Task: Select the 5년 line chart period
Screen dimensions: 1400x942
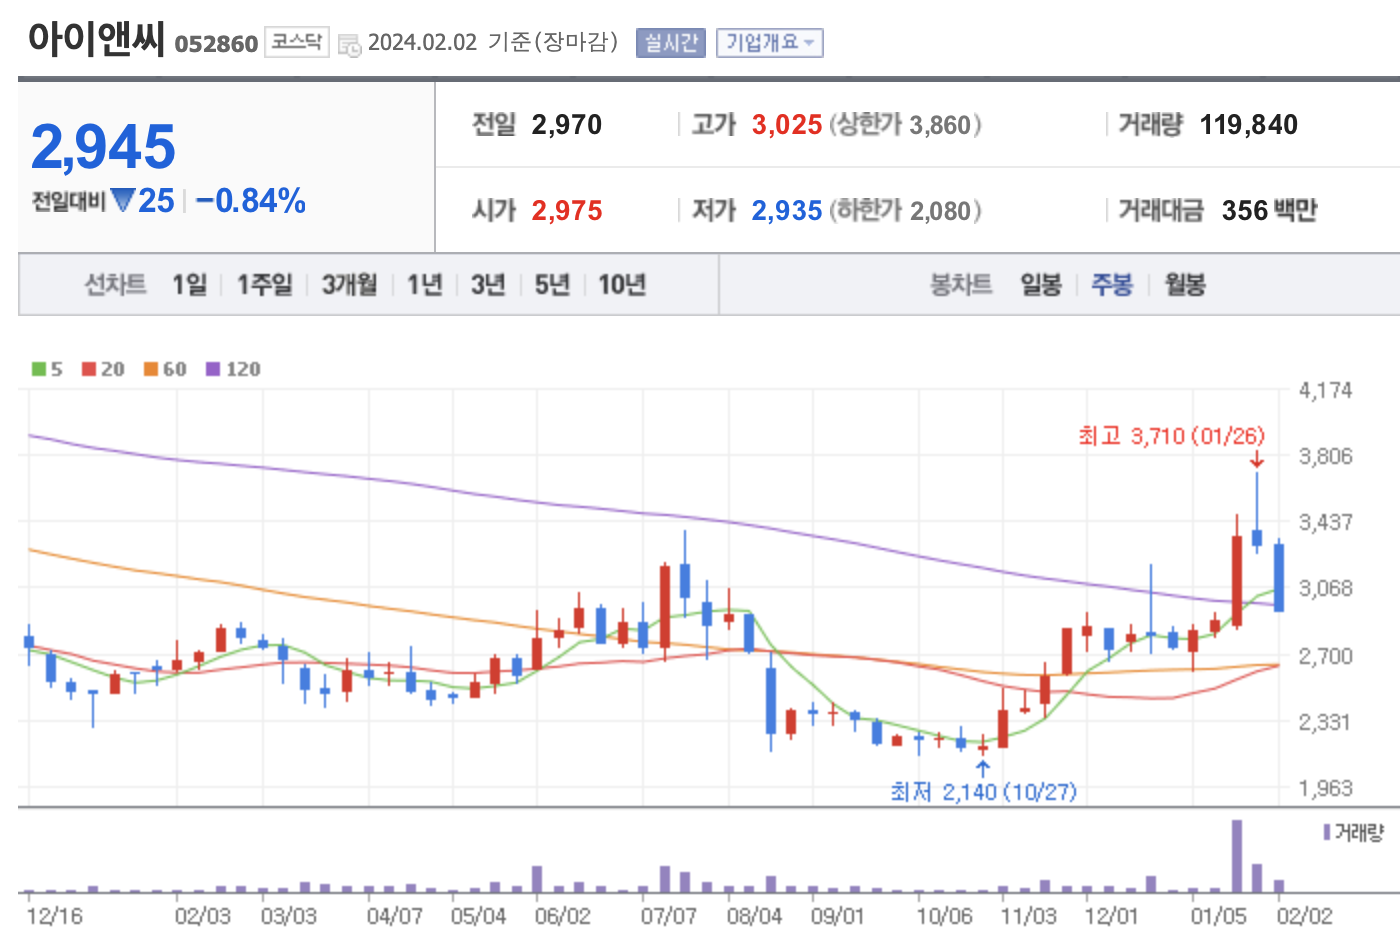Action: pyautogui.click(x=552, y=285)
